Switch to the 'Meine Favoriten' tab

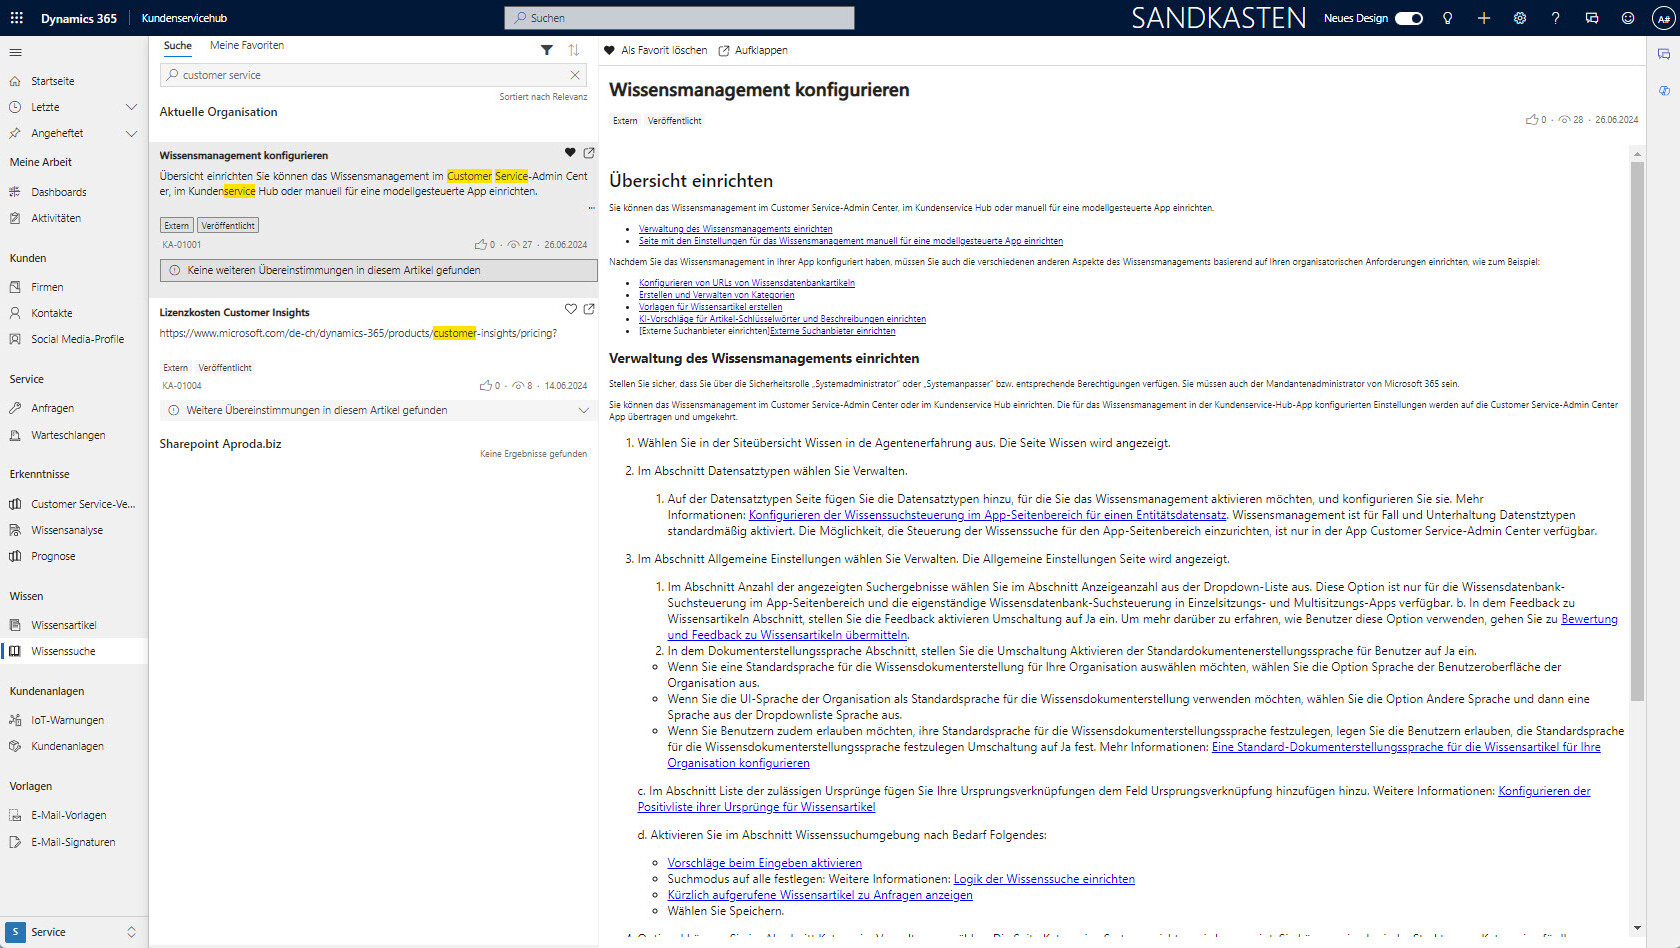tap(246, 45)
